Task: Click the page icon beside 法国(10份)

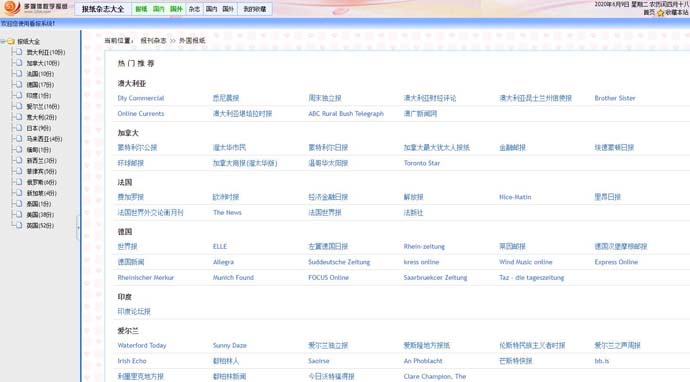Action: pyautogui.click(x=19, y=73)
